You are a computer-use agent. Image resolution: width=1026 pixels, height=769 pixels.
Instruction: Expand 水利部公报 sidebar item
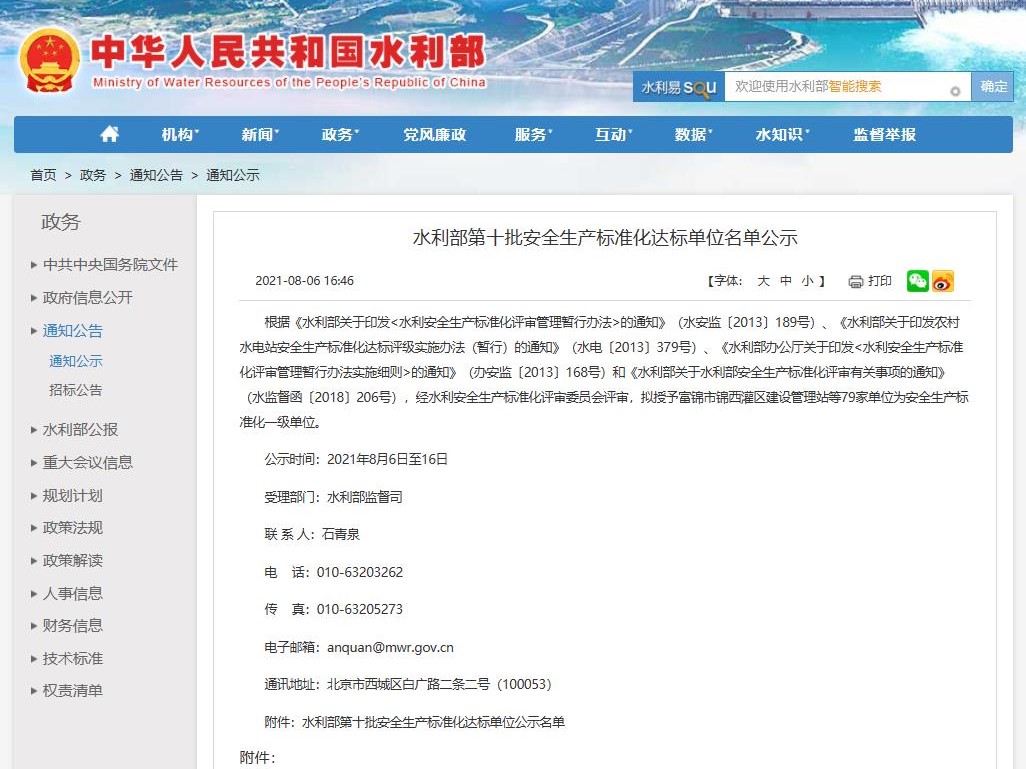click(80, 429)
